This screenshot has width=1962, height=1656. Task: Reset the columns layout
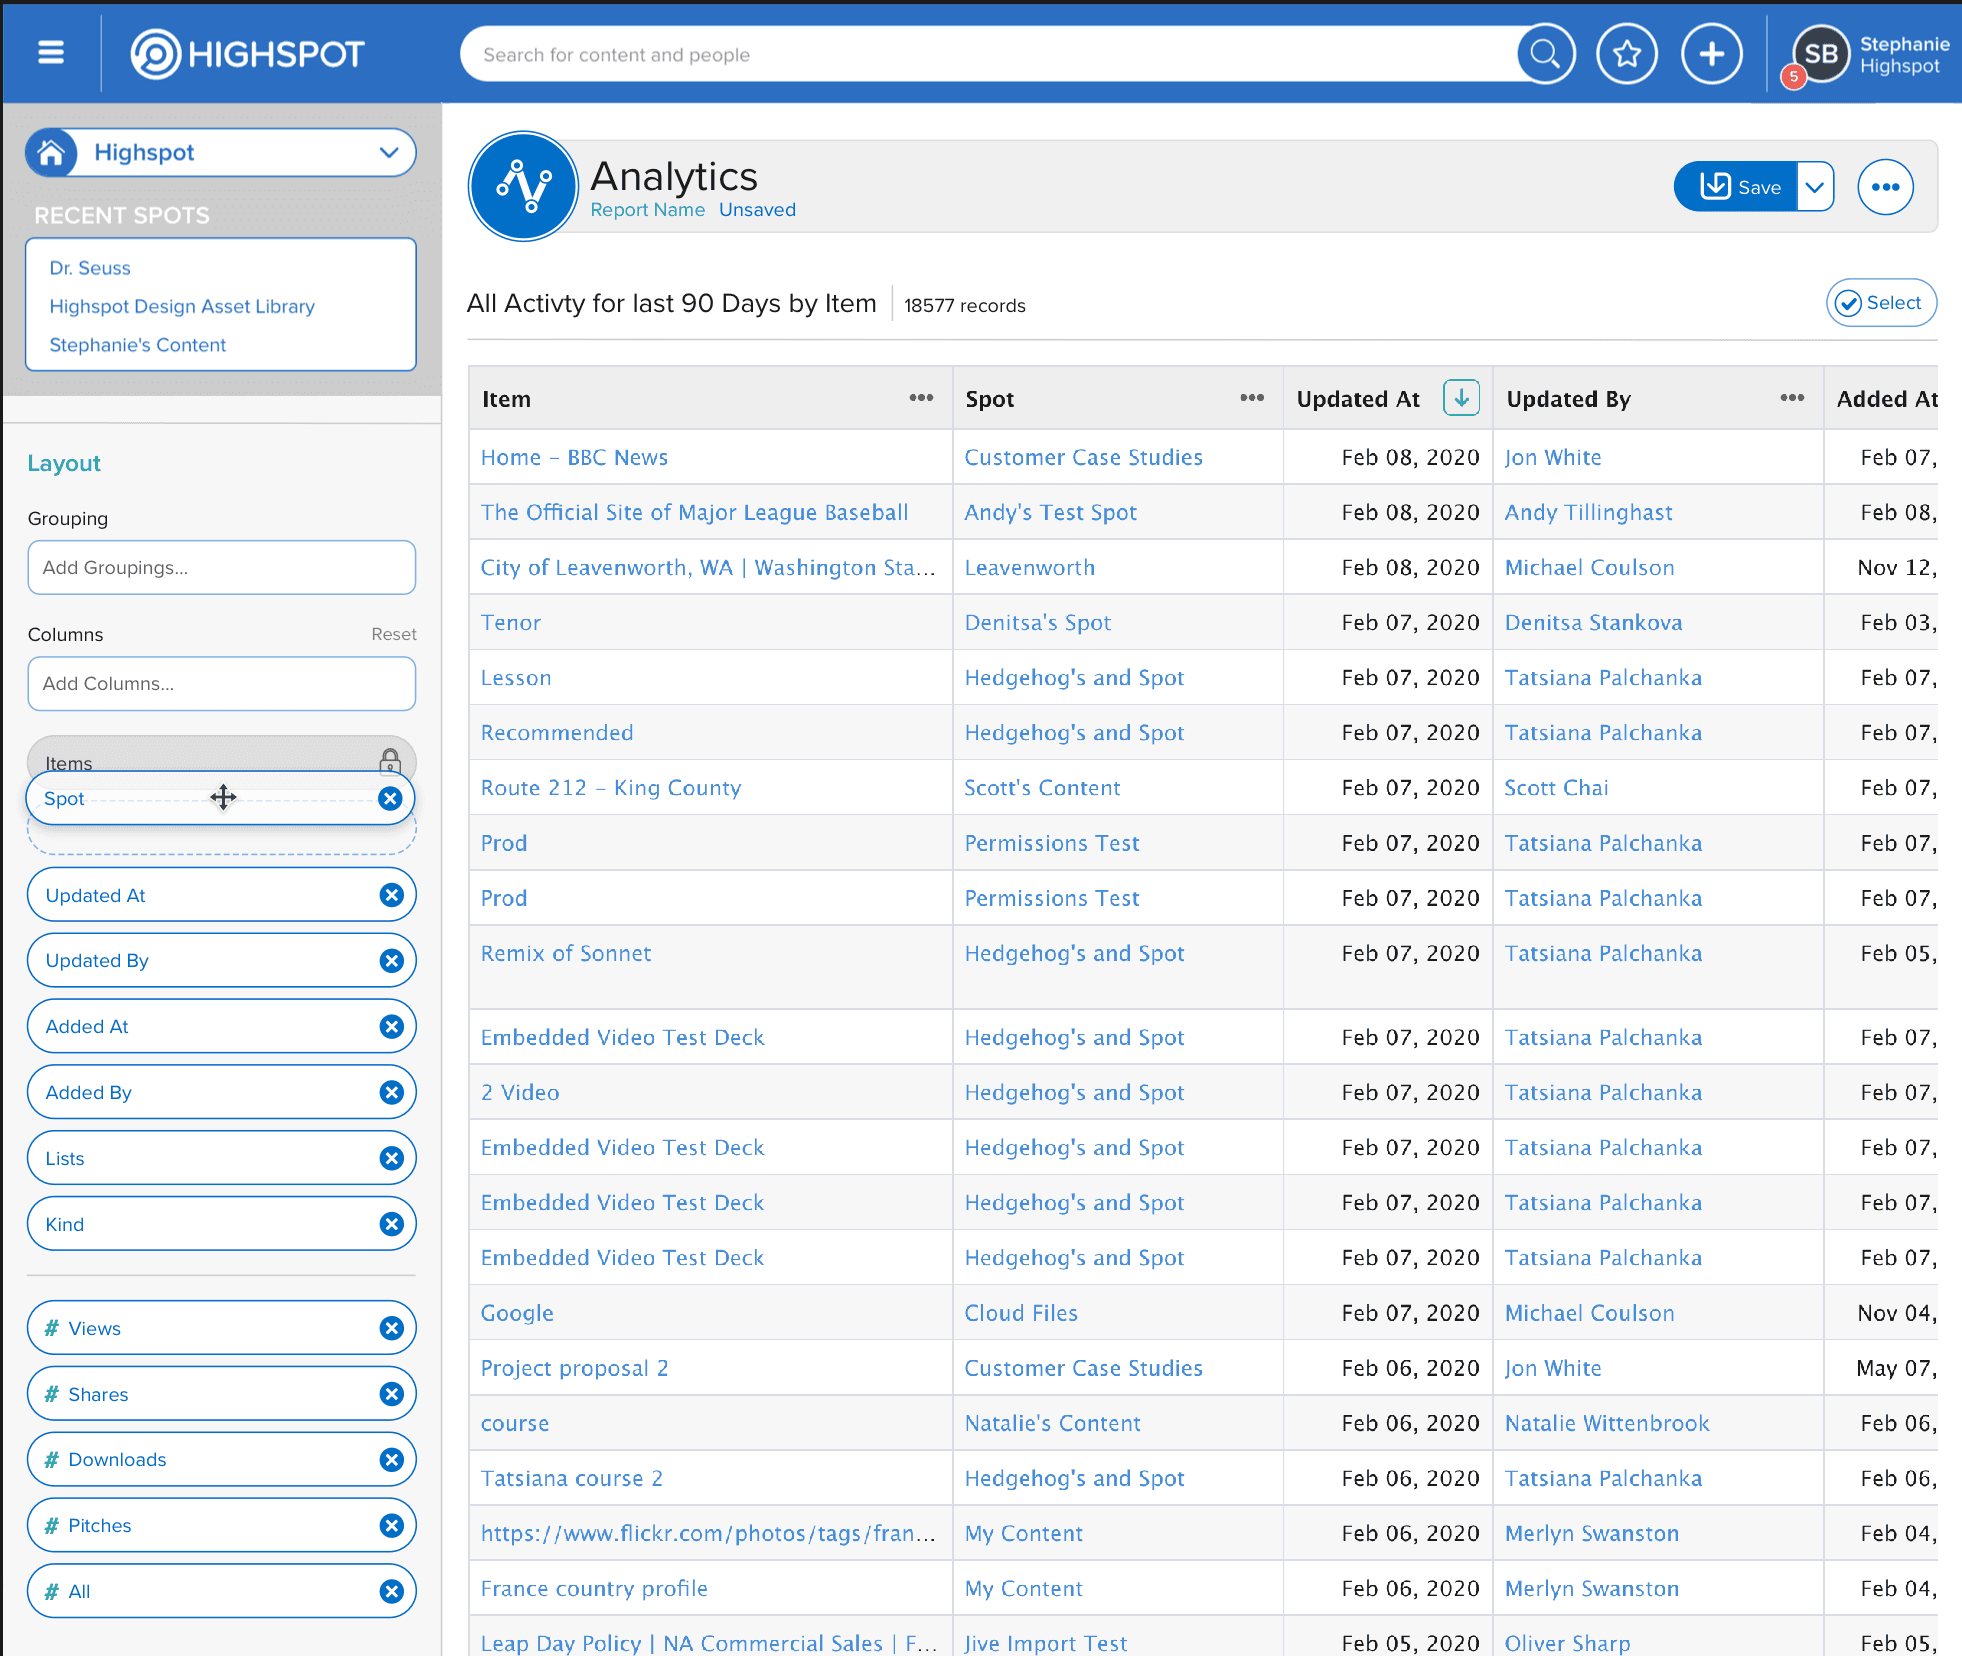click(x=394, y=634)
